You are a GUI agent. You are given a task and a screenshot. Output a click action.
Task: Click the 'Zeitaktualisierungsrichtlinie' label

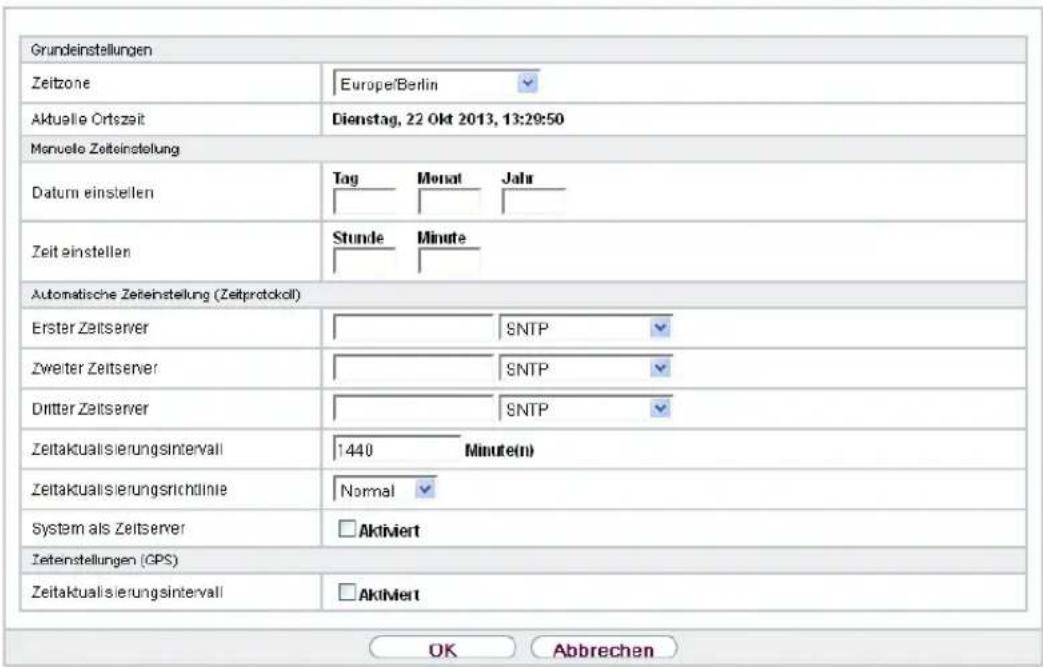[x=130, y=489]
